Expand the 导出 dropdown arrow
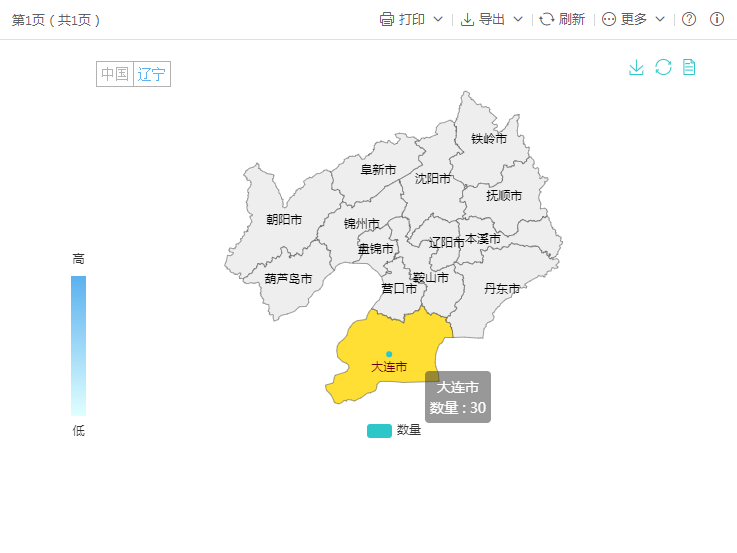Viewport: 737px width, 553px height. pyautogui.click(x=518, y=19)
